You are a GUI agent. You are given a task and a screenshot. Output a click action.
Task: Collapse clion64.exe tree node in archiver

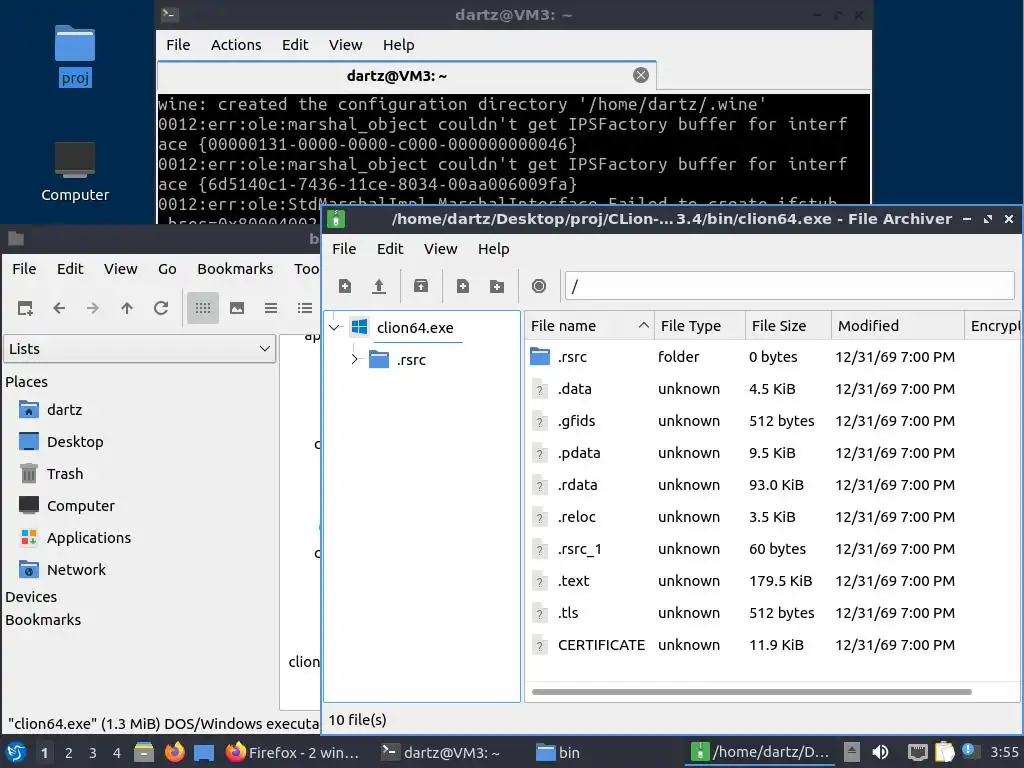335,327
